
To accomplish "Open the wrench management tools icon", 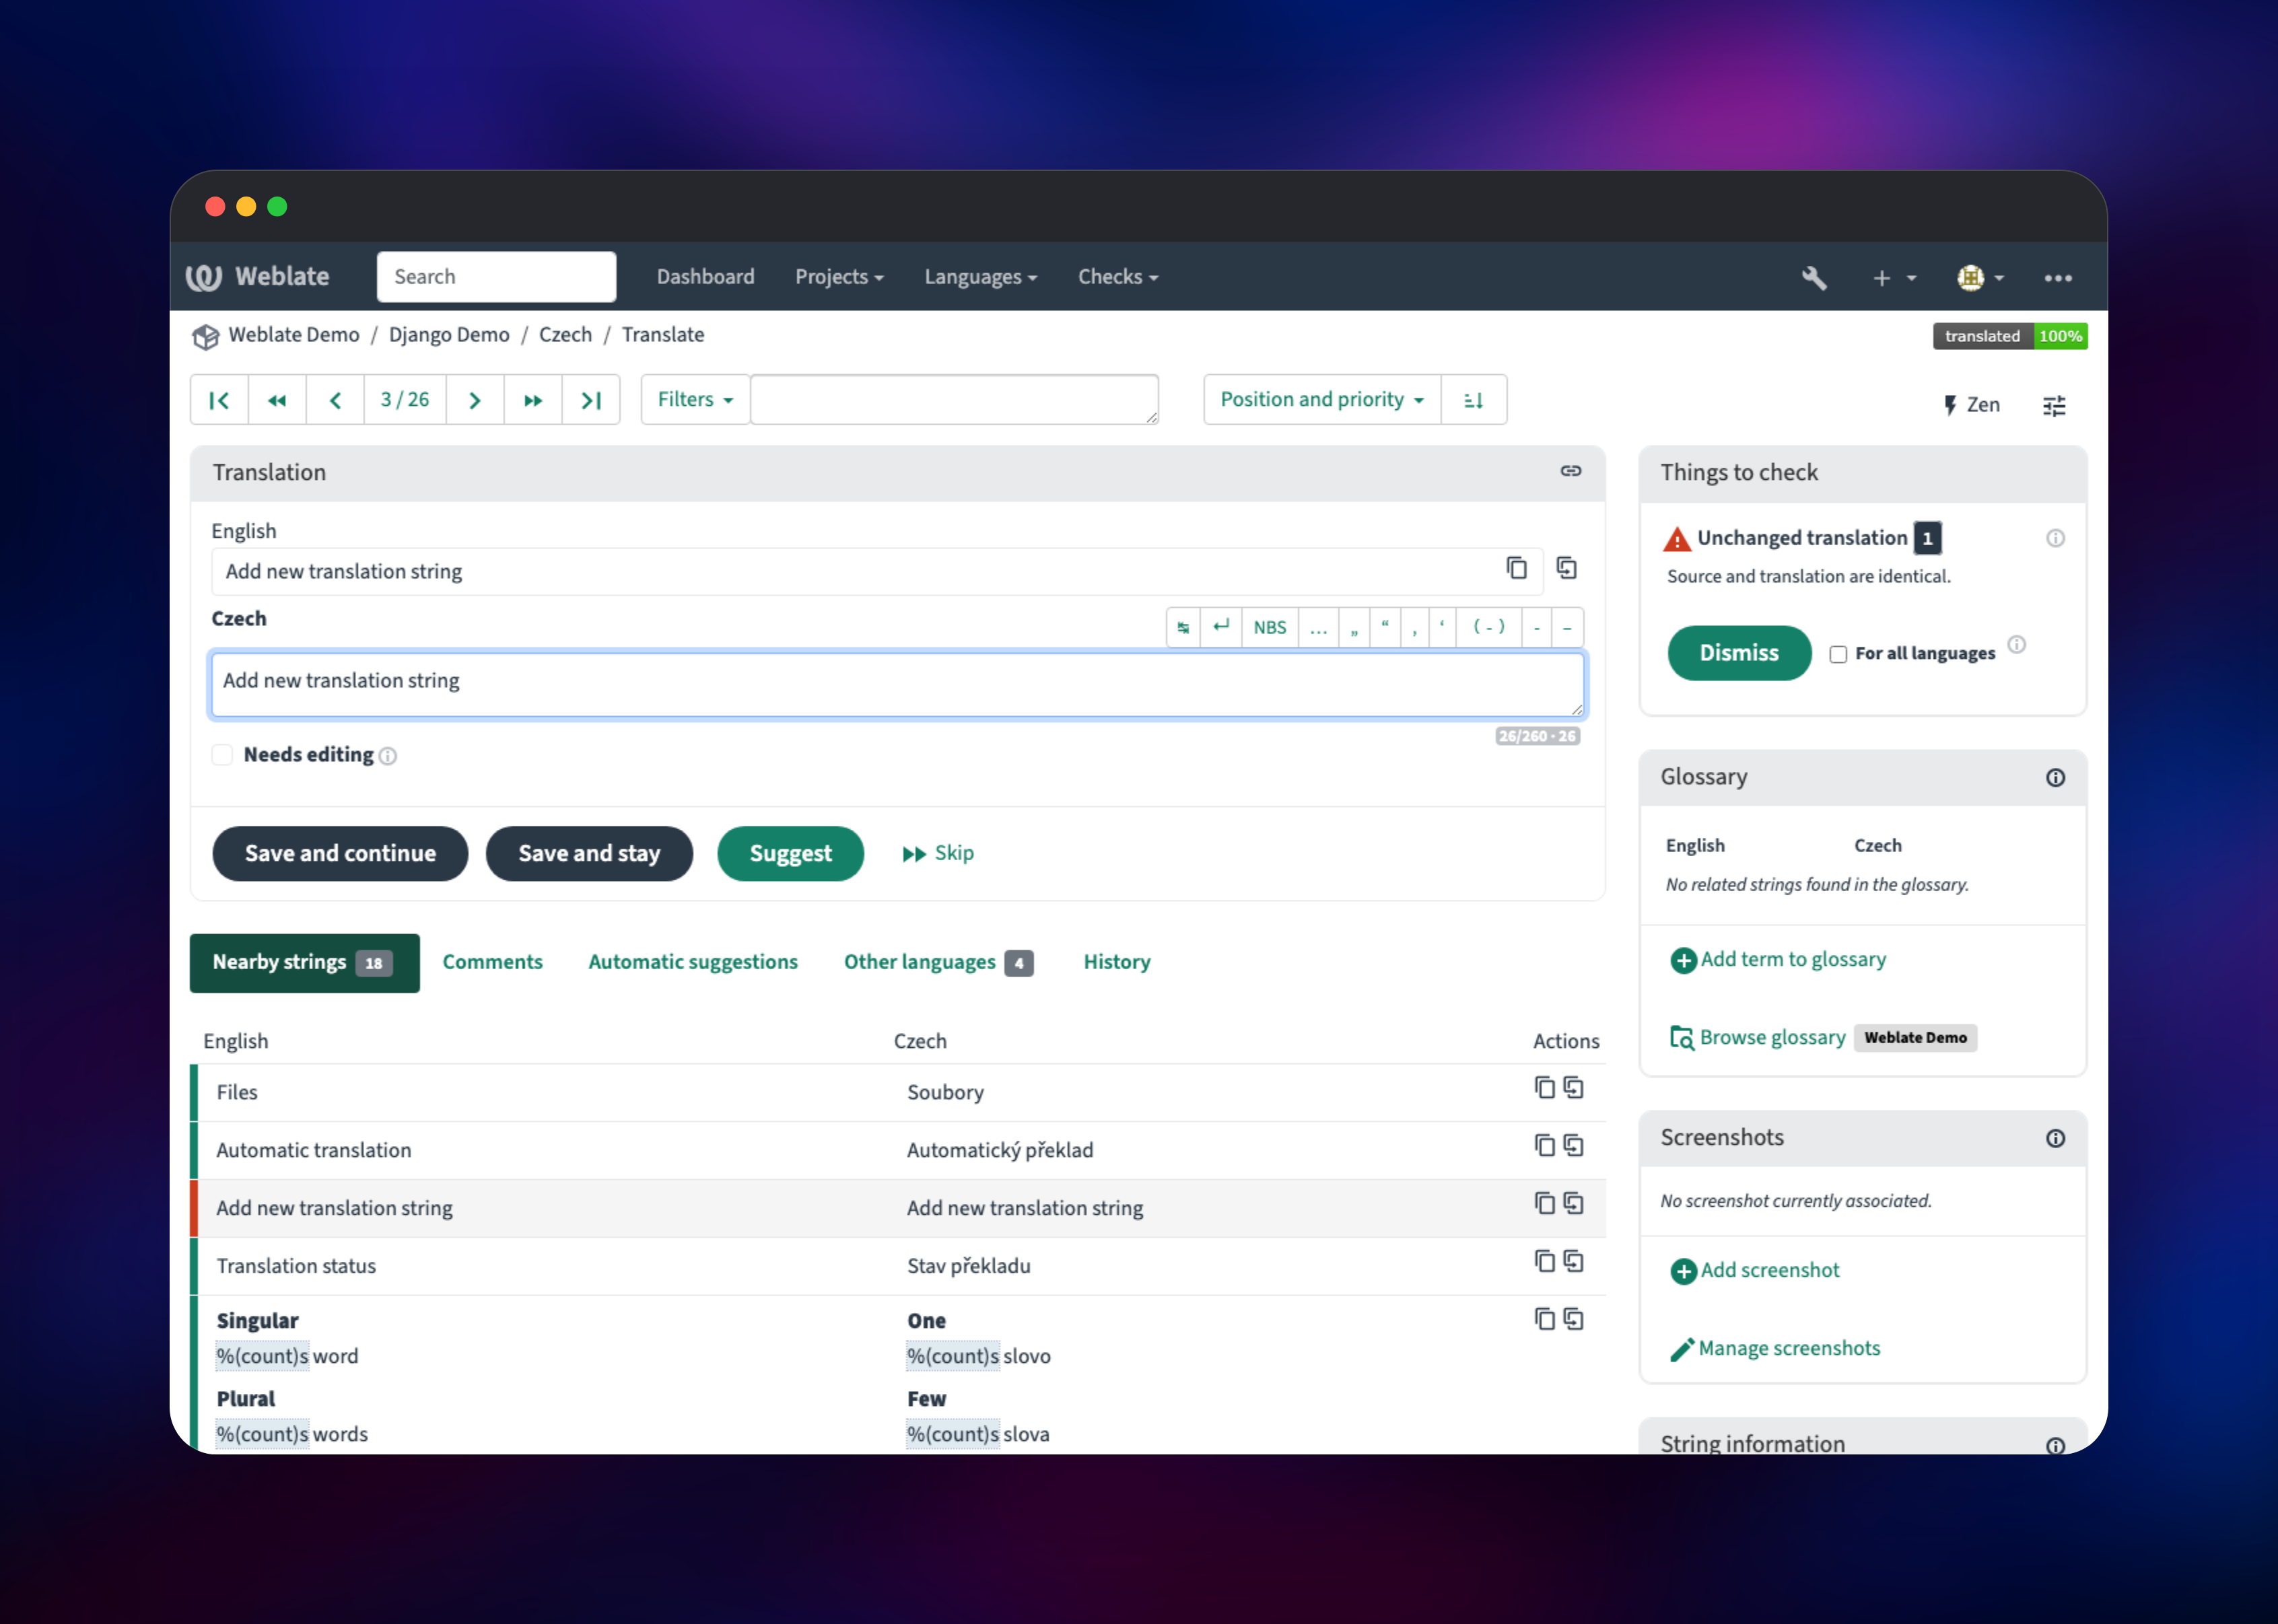I will (x=1814, y=278).
